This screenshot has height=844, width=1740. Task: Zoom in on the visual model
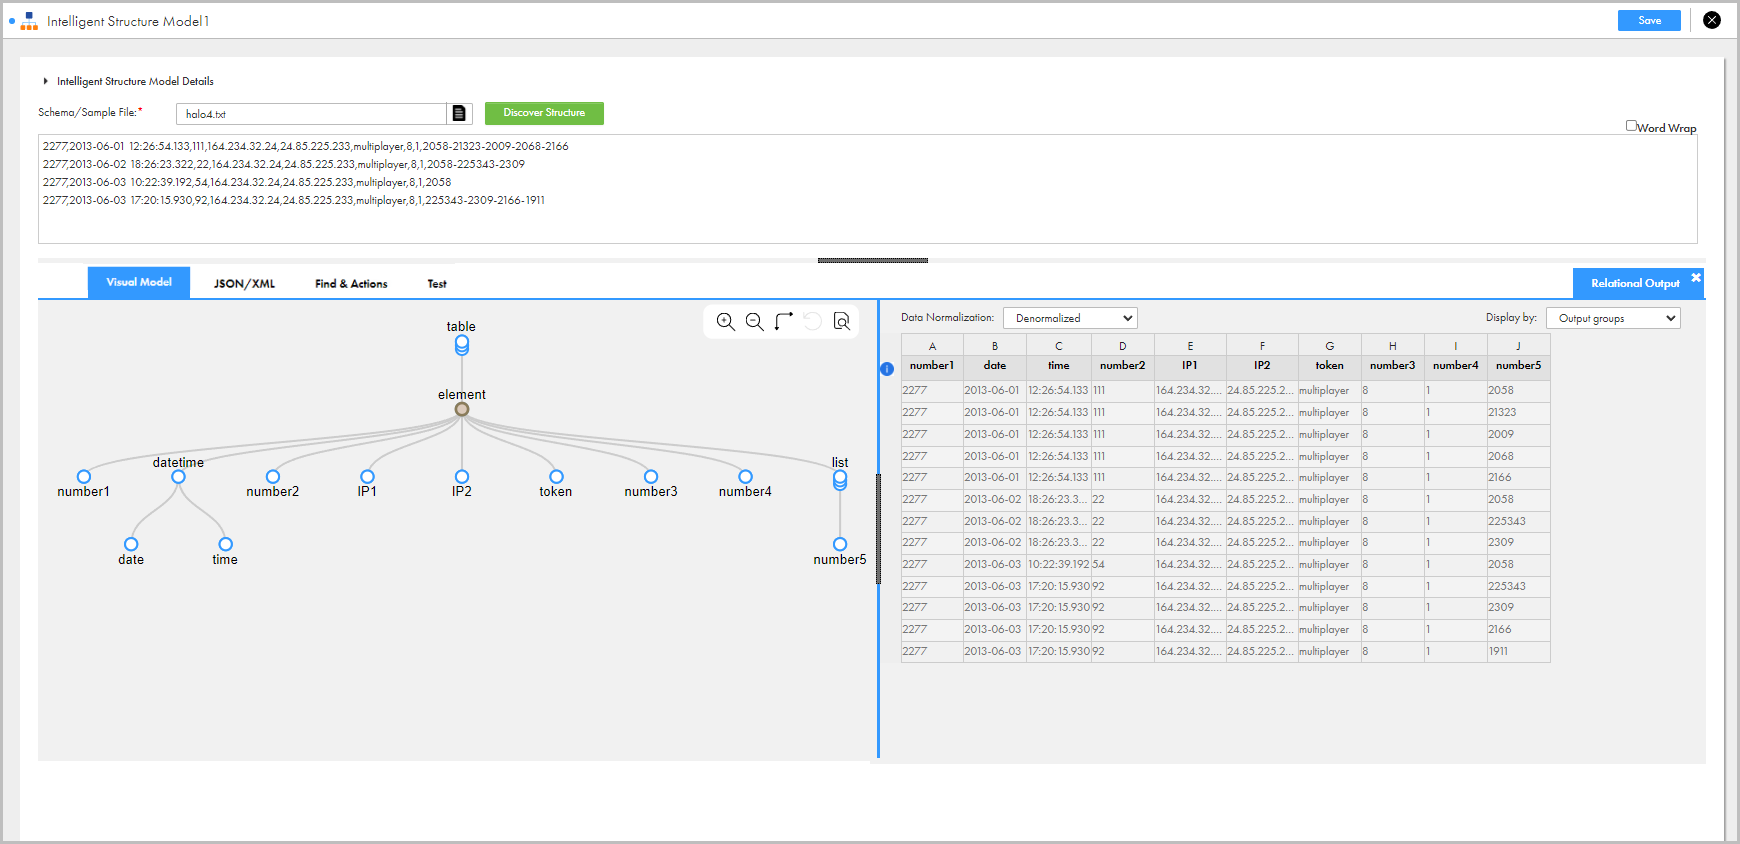[726, 321]
